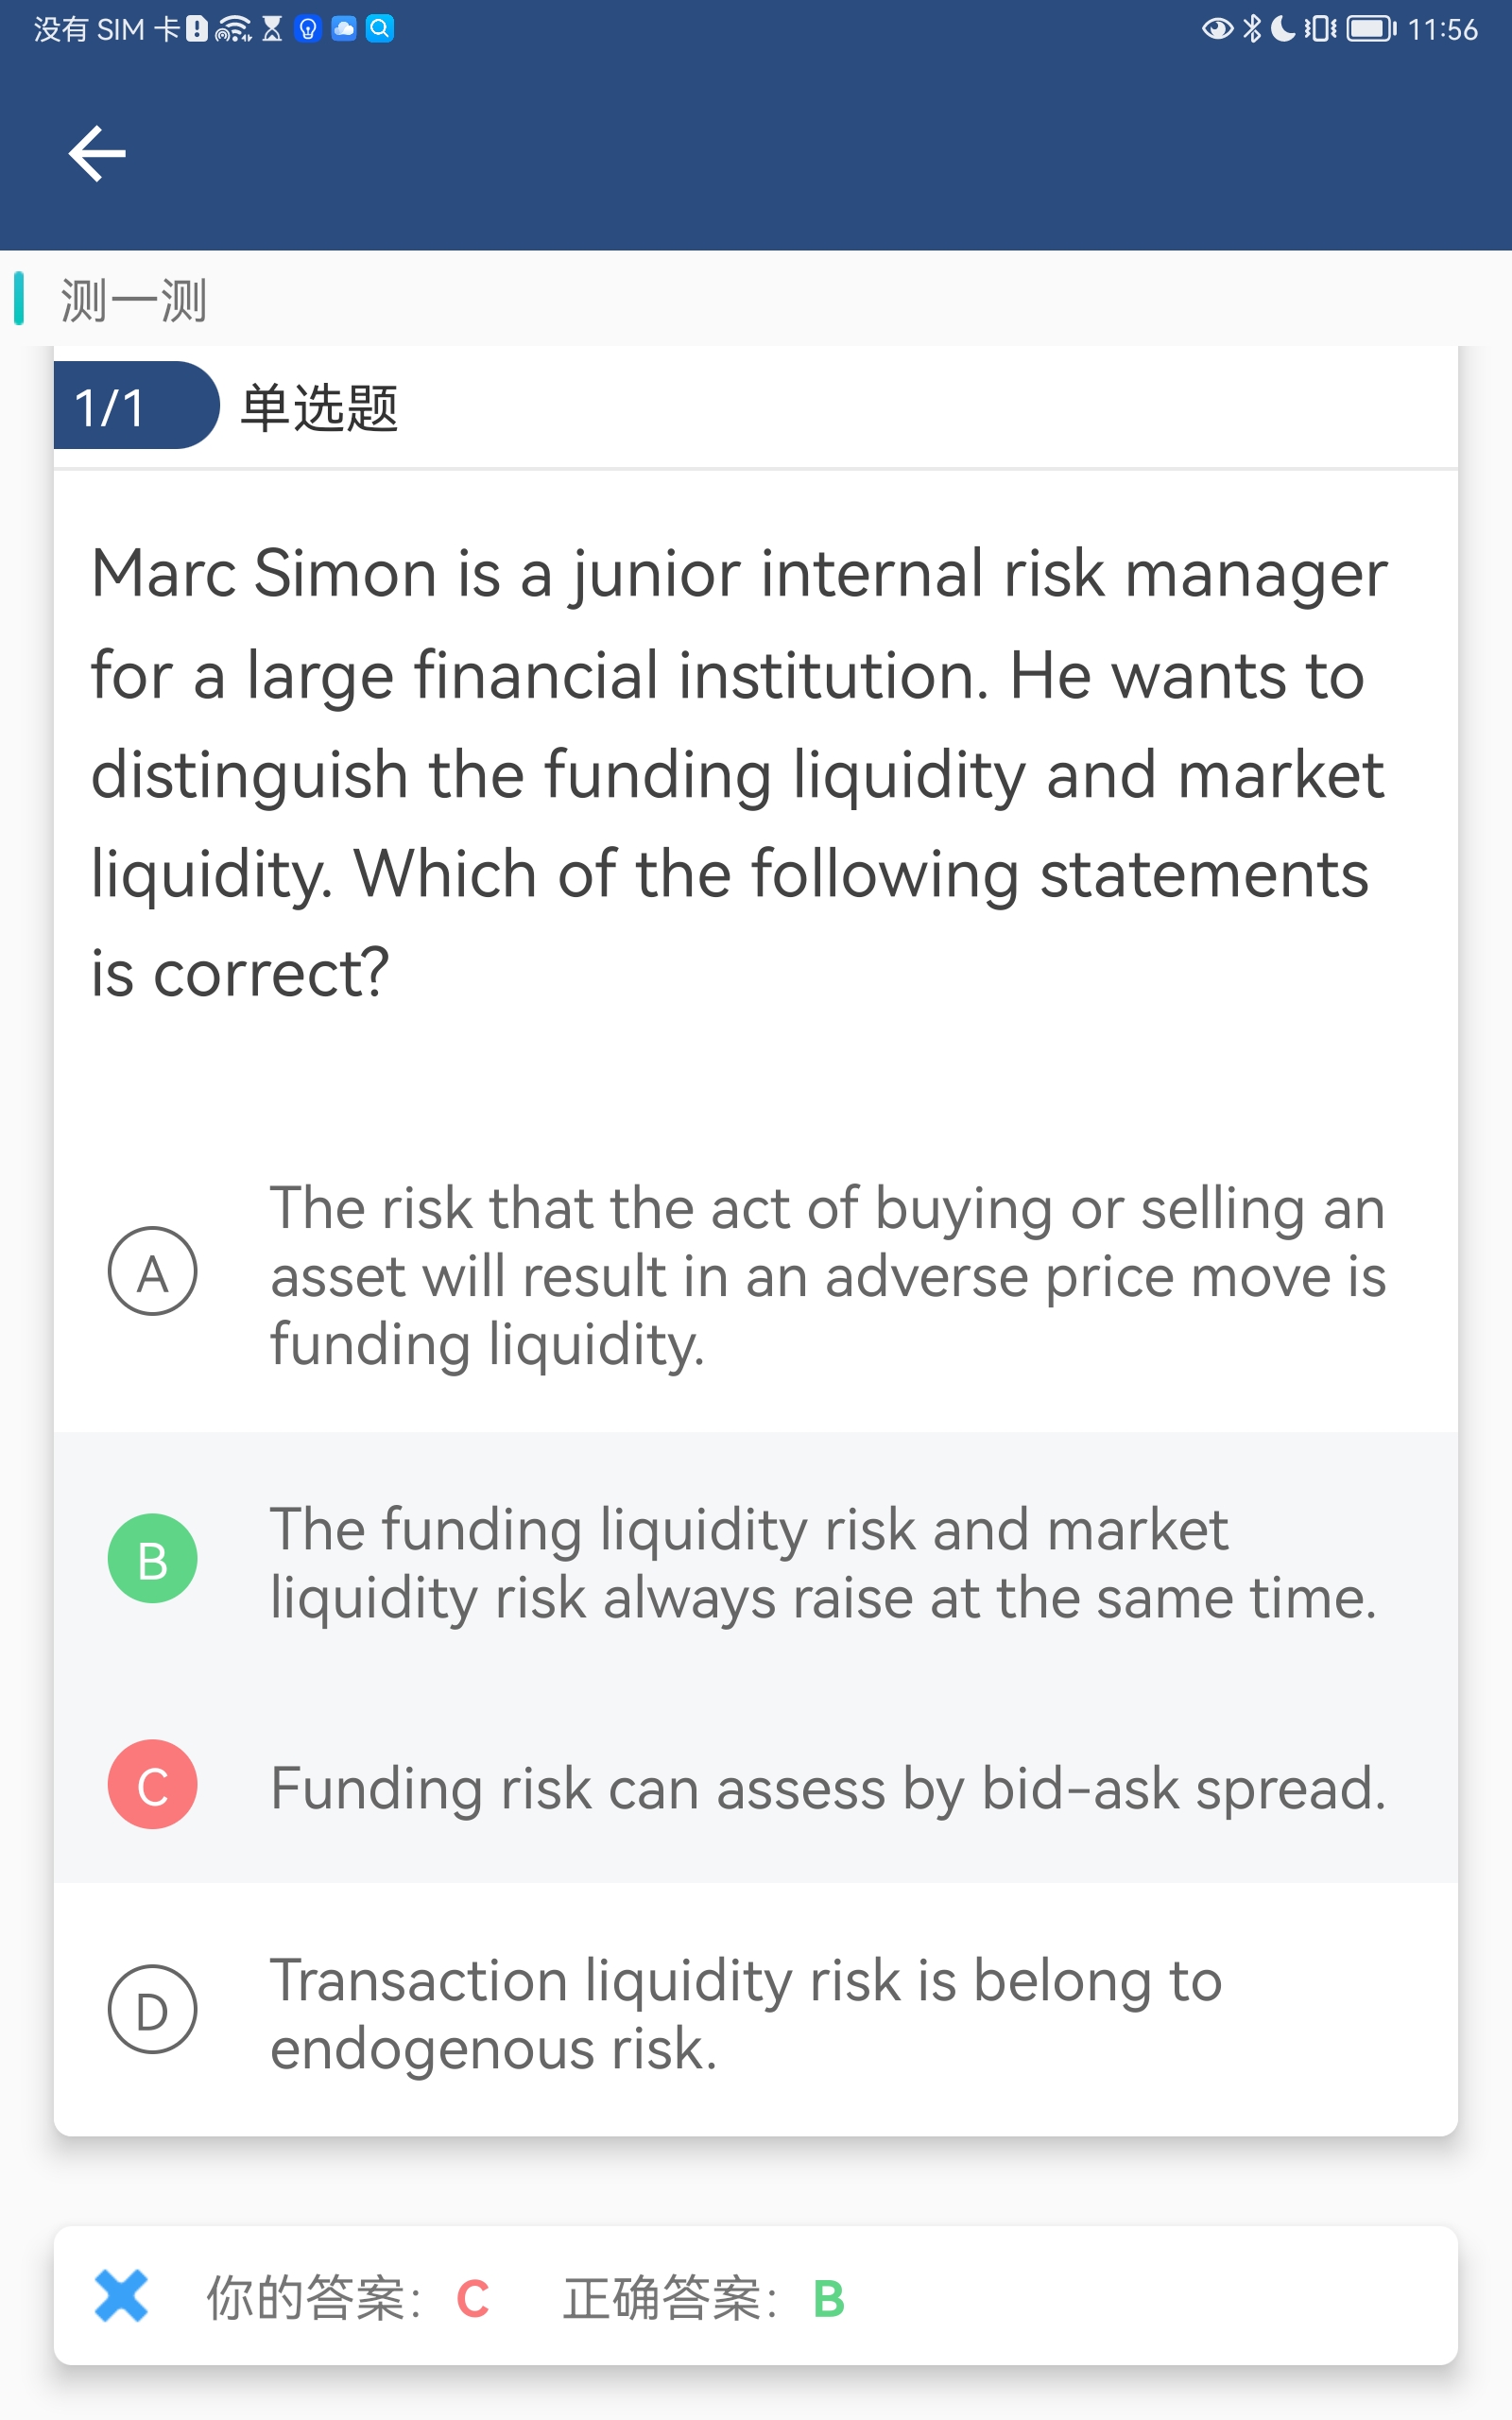Screen dimensions: 1512x2420
Task: Select the red option C circle
Action: click(x=152, y=1785)
